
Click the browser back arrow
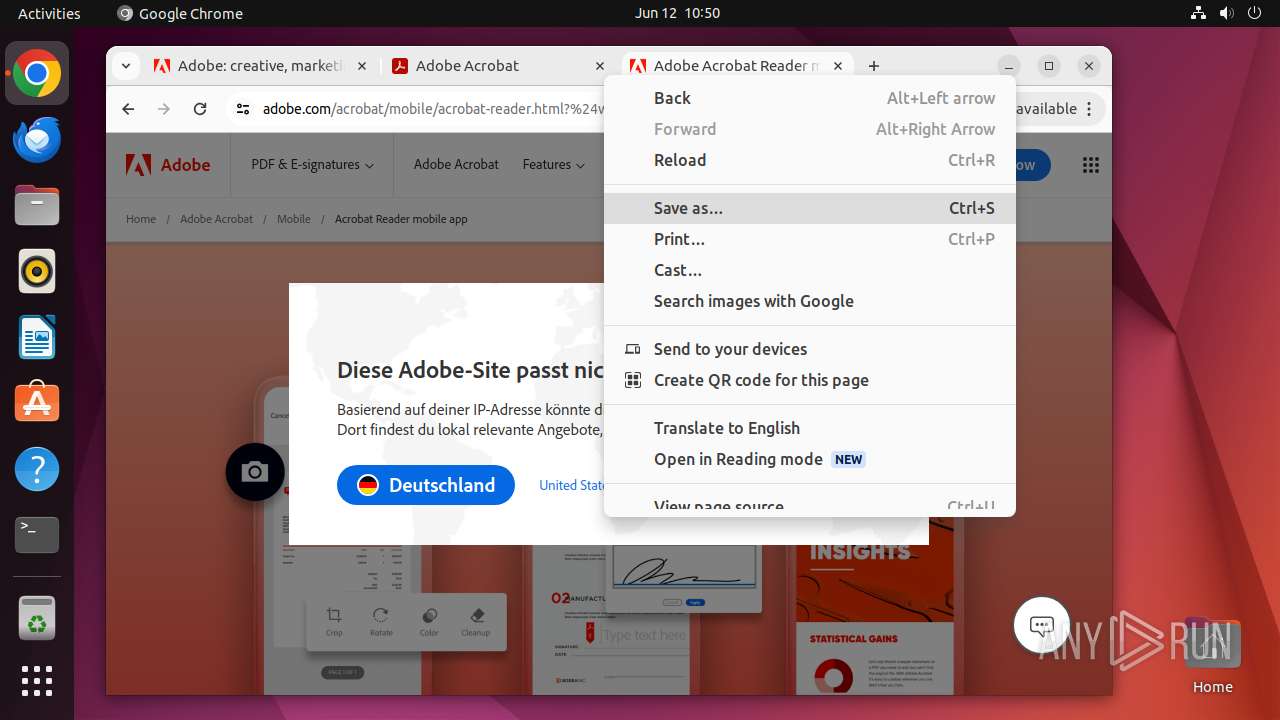click(x=128, y=109)
